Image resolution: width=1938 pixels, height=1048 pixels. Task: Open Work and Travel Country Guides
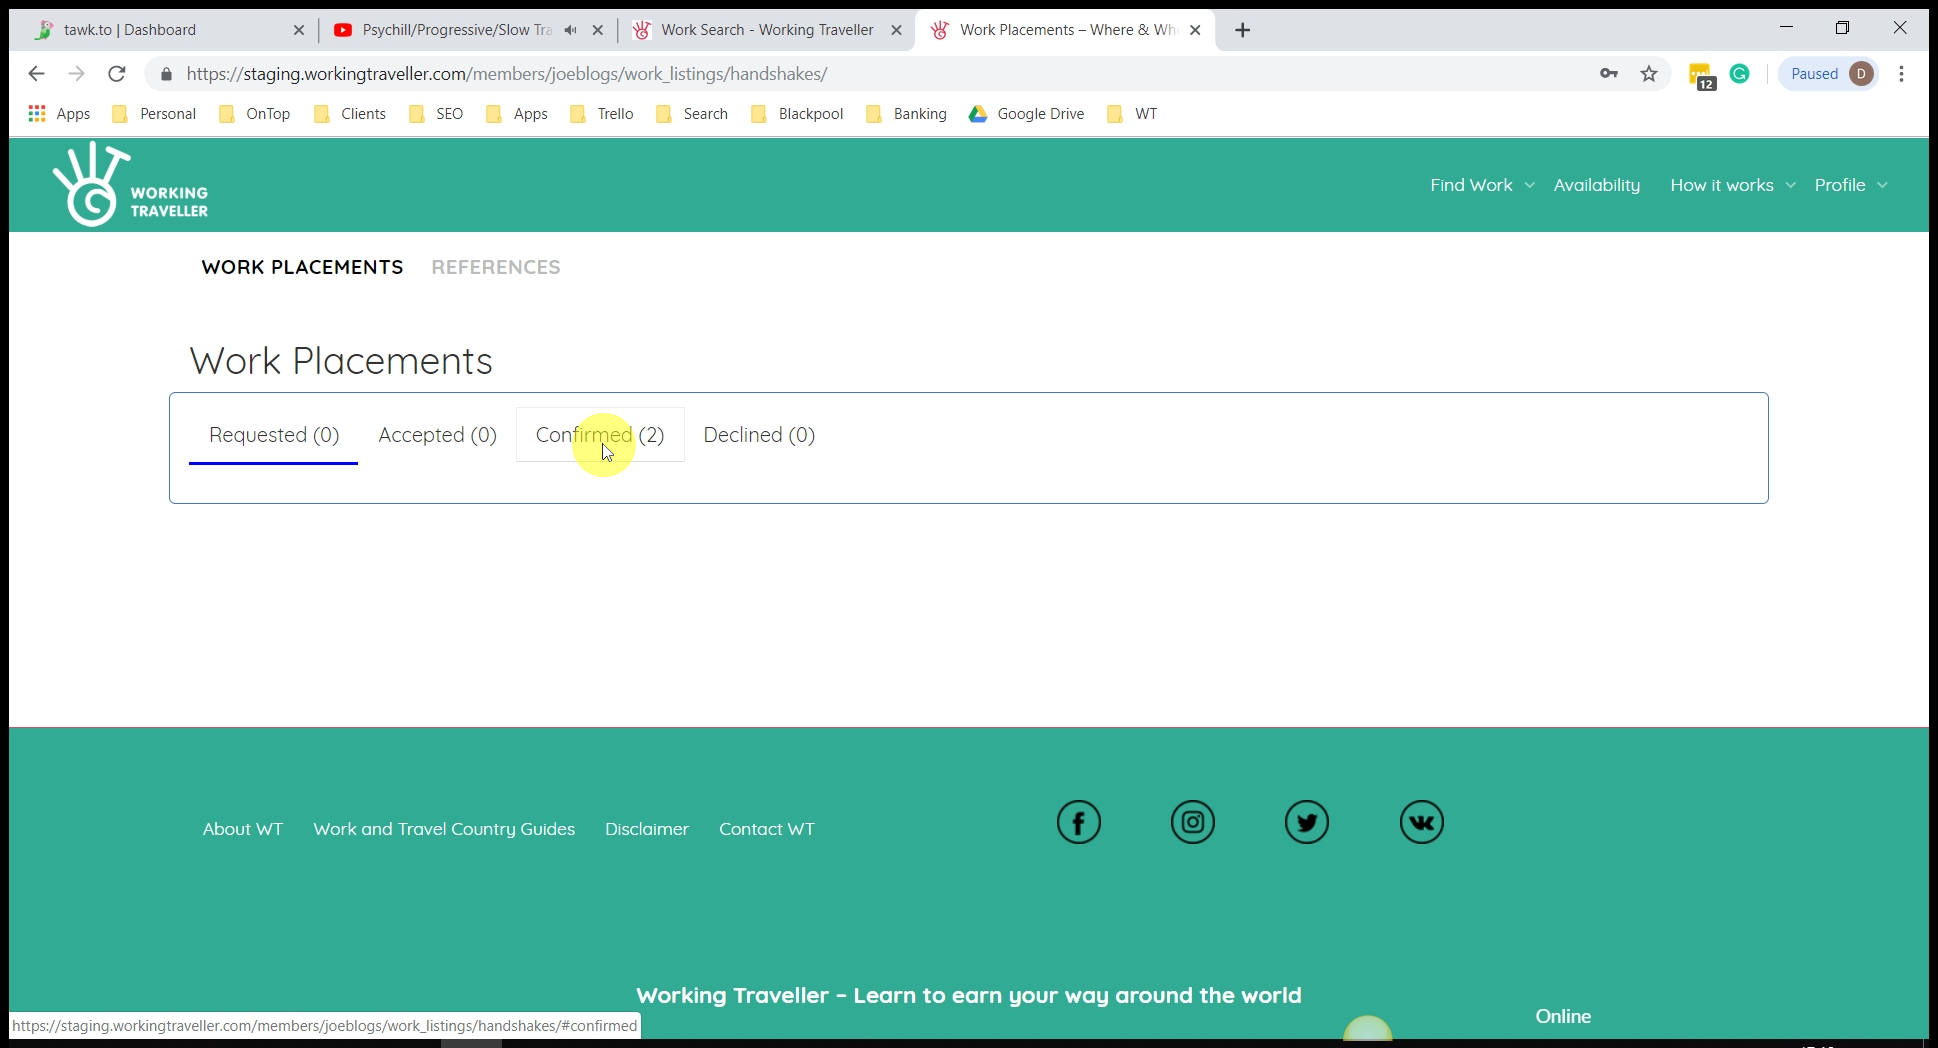[444, 829]
